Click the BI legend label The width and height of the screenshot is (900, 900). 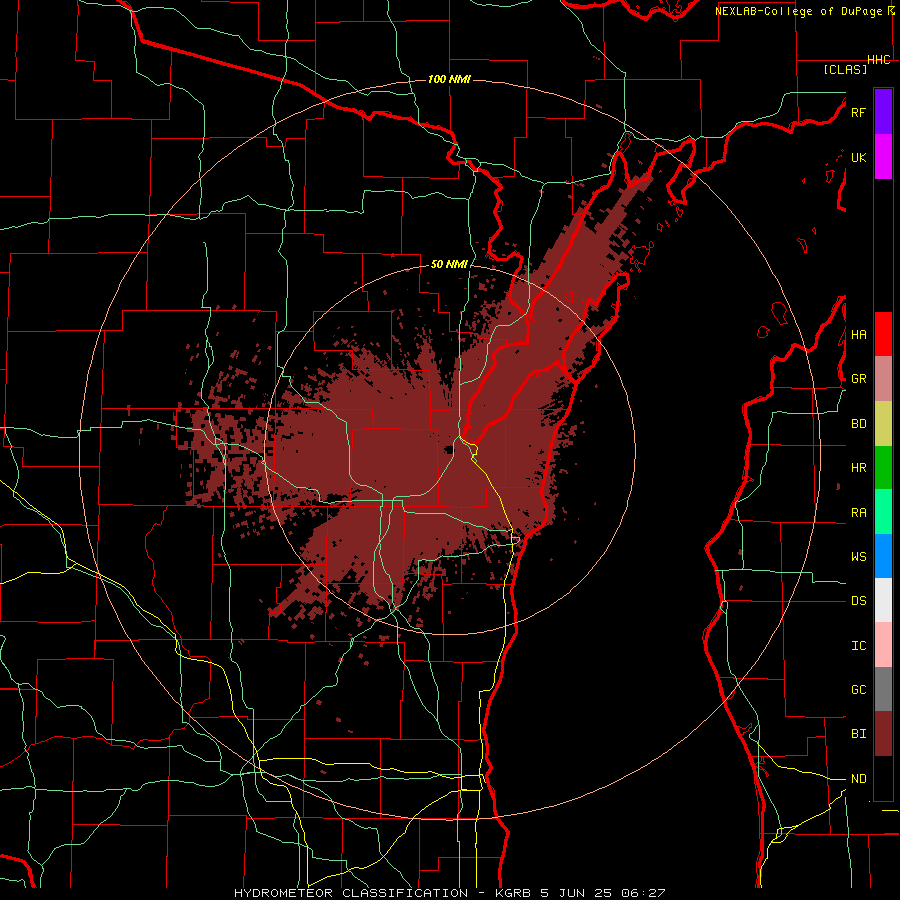(x=858, y=734)
